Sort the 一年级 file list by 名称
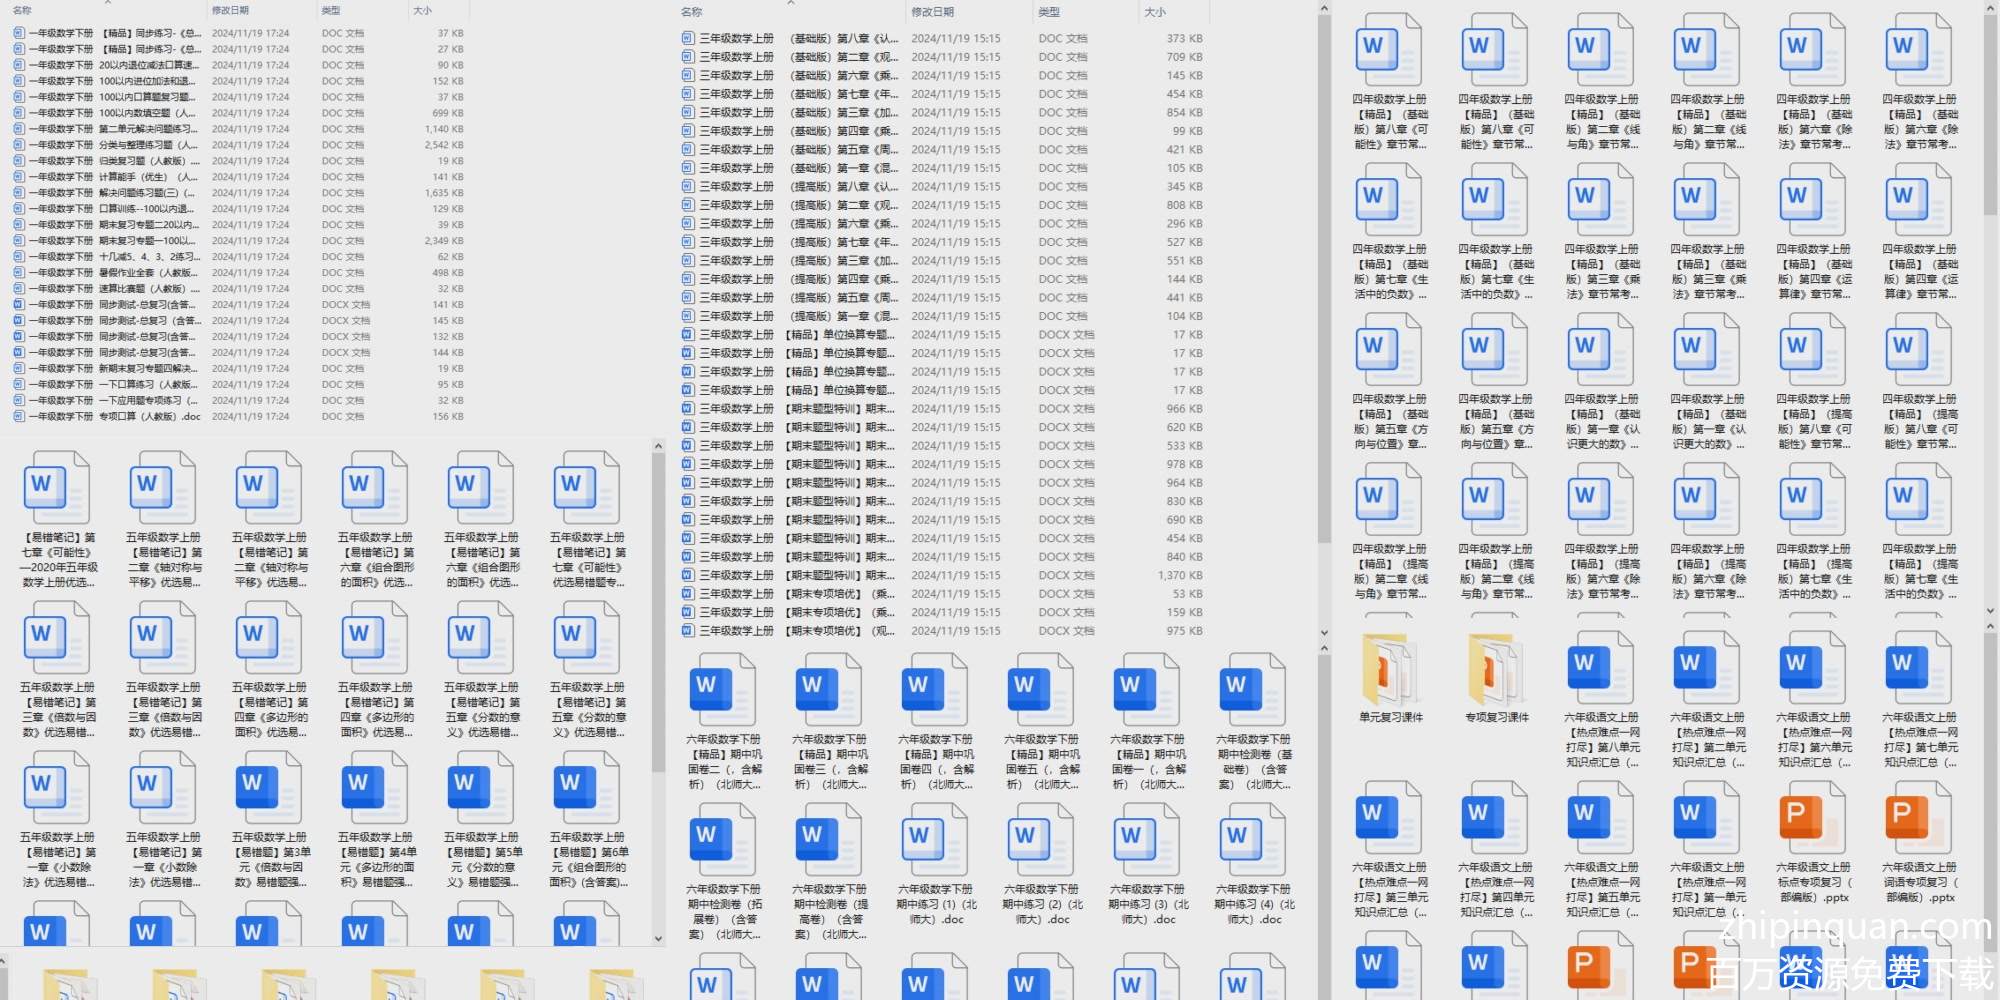This screenshot has height=1000, width=2000. pyautogui.click(x=22, y=10)
